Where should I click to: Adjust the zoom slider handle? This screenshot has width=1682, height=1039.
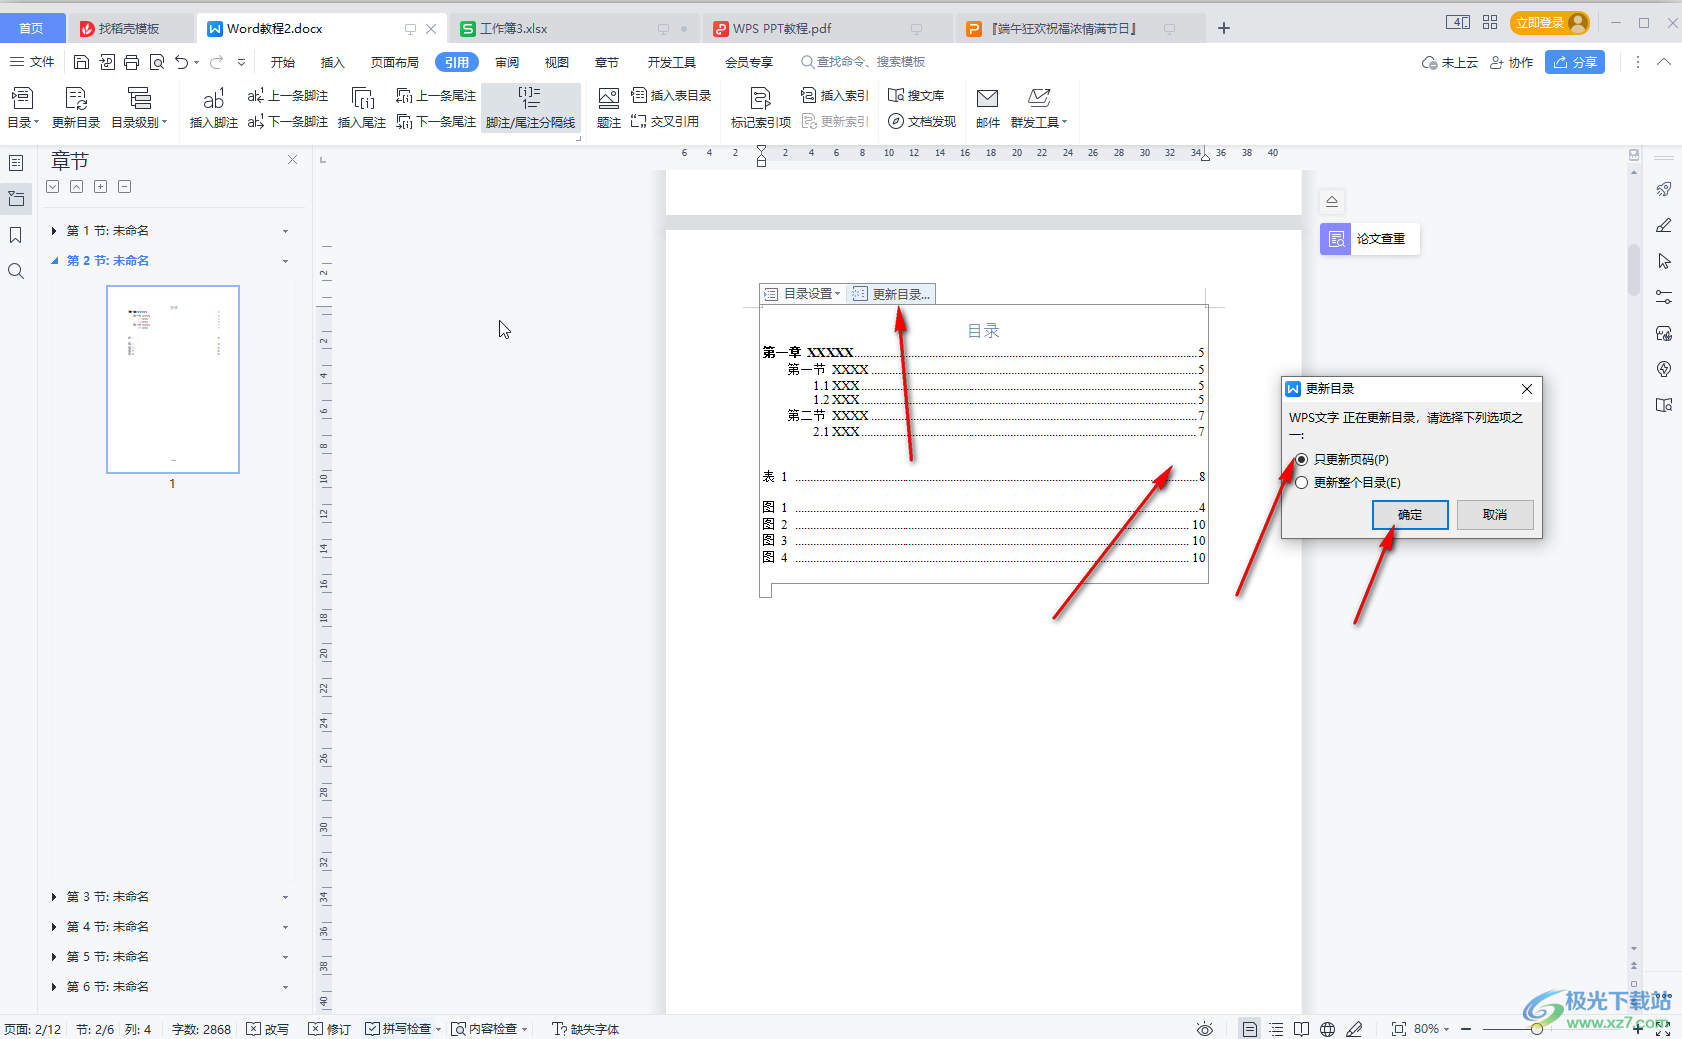pyautogui.click(x=1536, y=1029)
